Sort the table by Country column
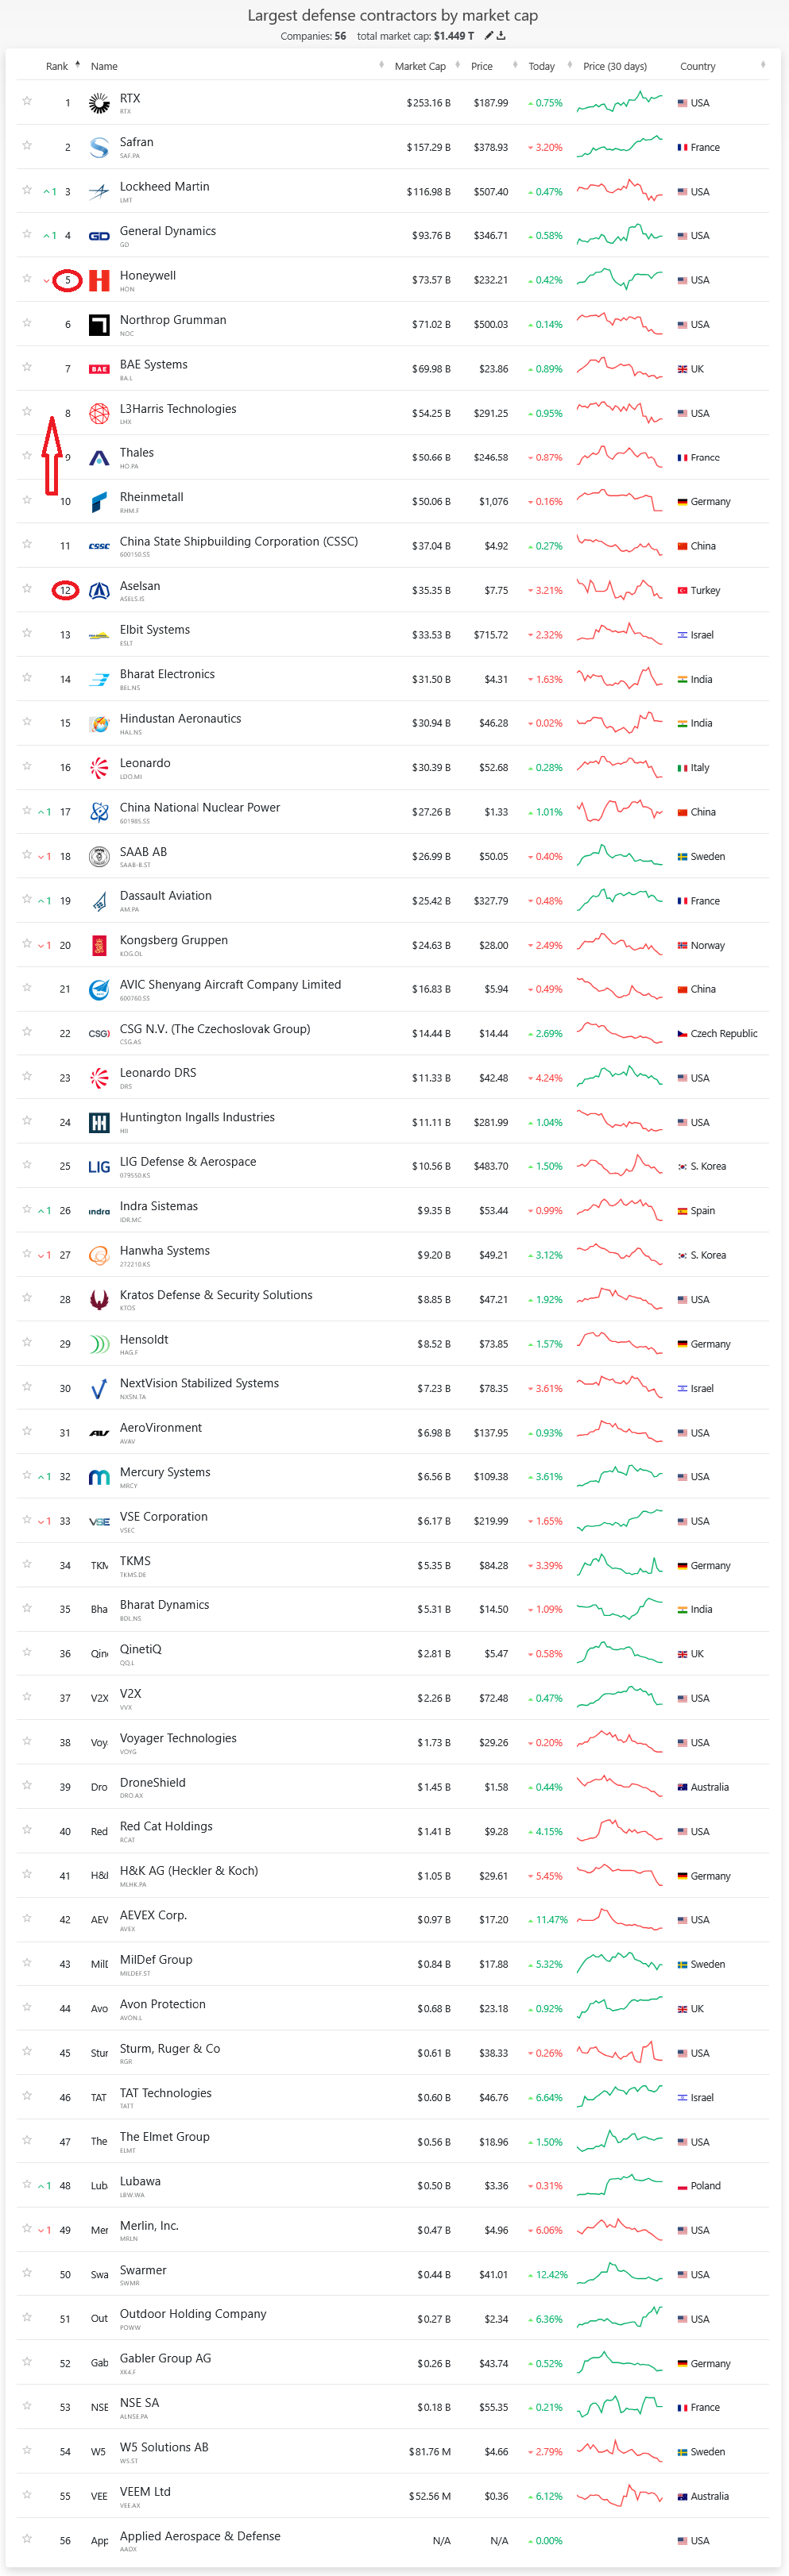Screen dimensions: 789x2576 (x=697, y=66)
